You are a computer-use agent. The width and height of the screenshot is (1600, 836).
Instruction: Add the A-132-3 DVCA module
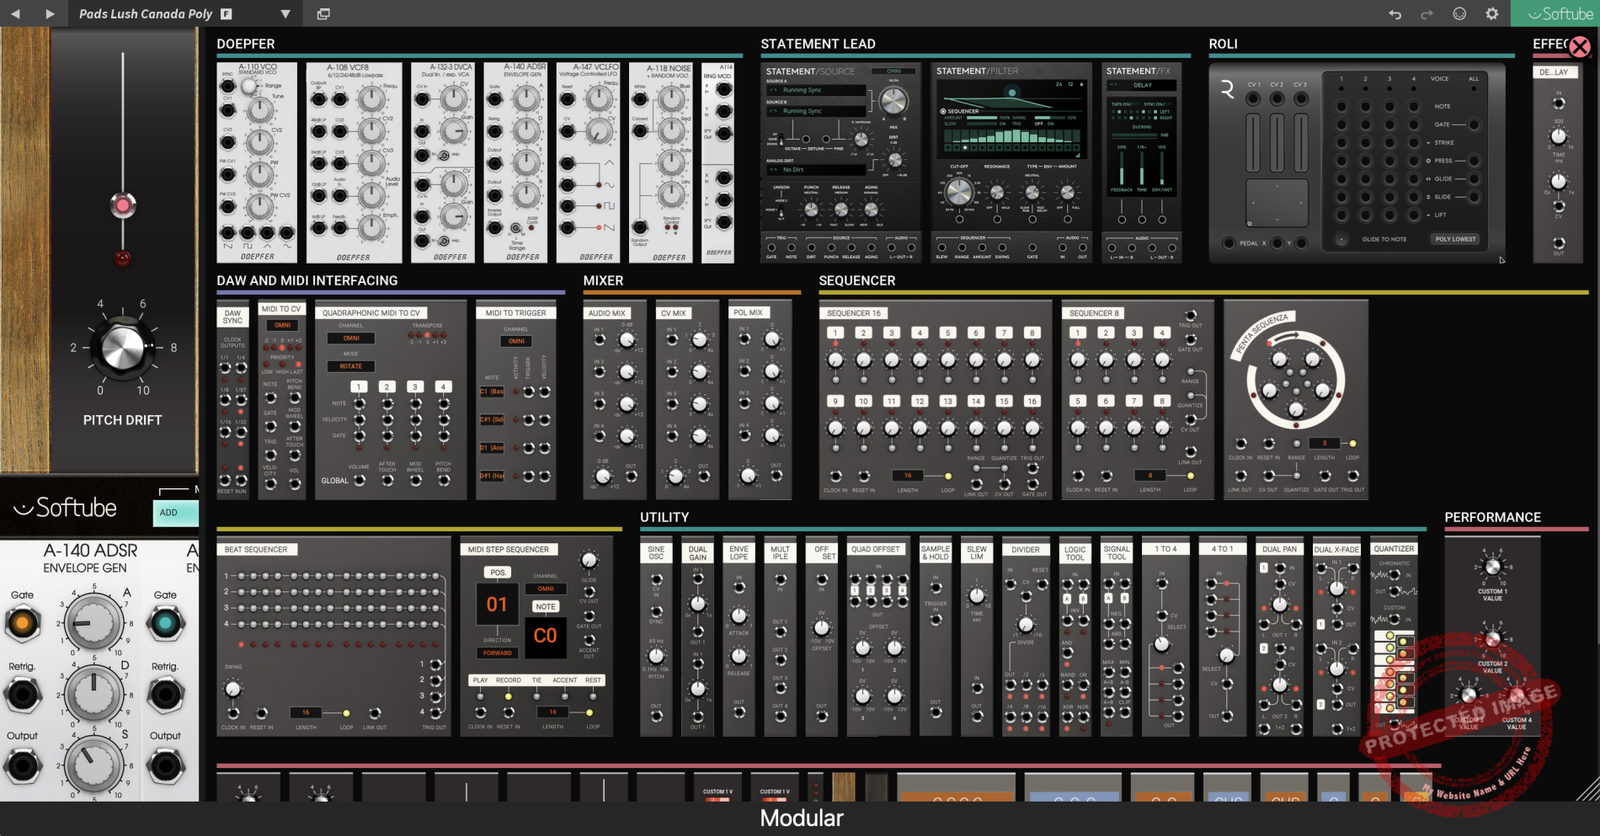coord(443,163)
